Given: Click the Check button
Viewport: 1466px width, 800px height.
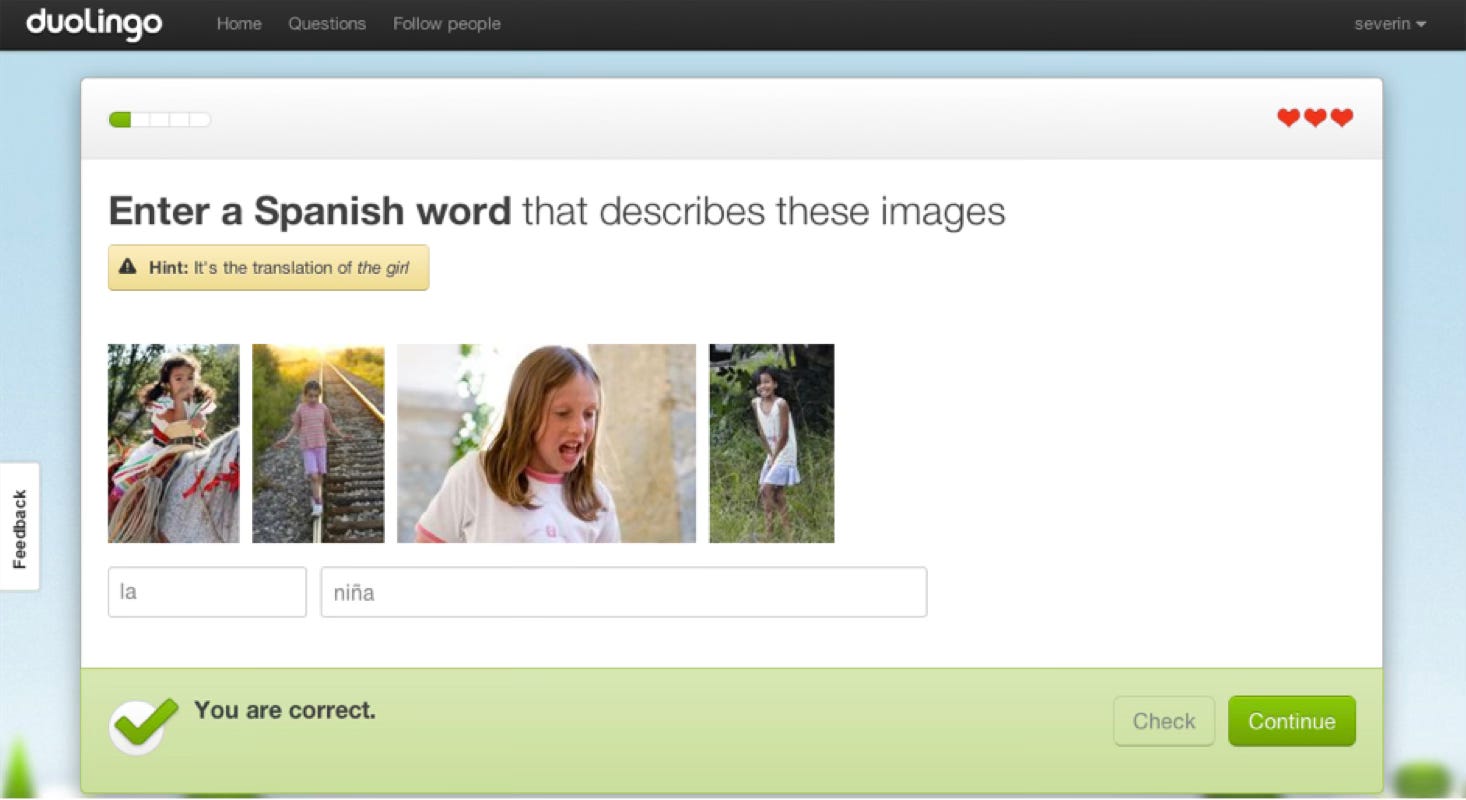Looking at the screenshot, I should (1164, 721).
